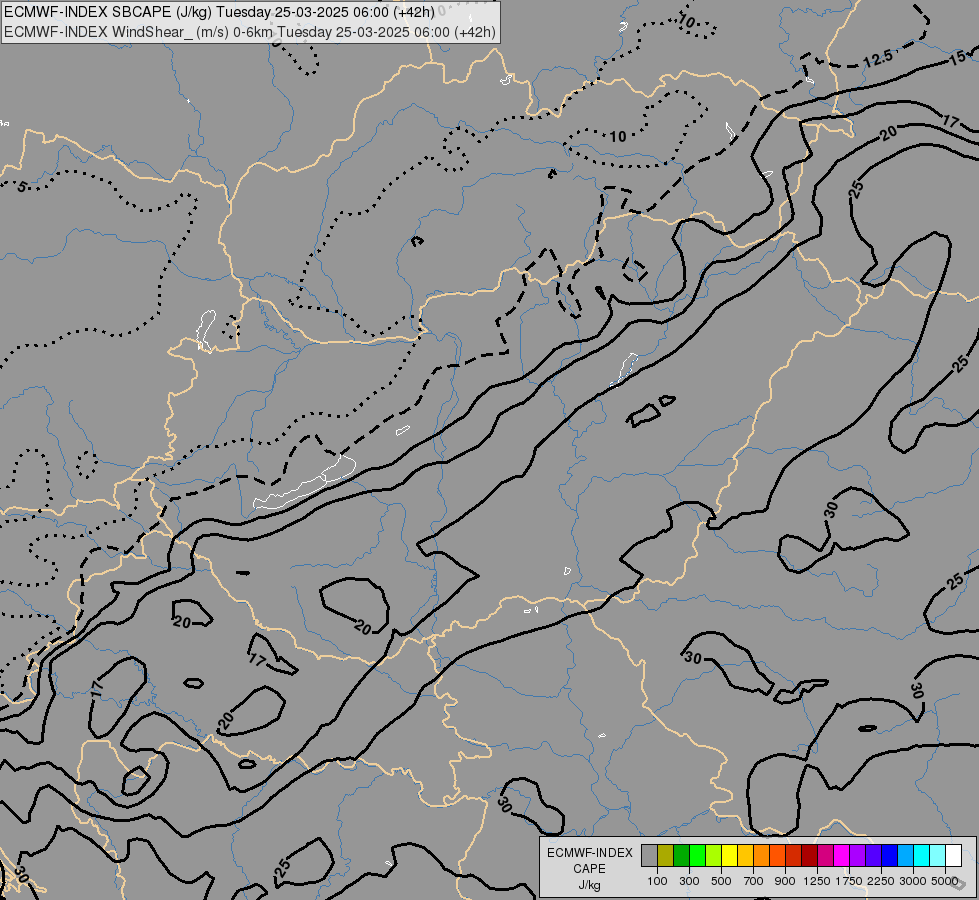979x900 pixels.
Task: Click the legend word CAPE
Action: point(589,869)
